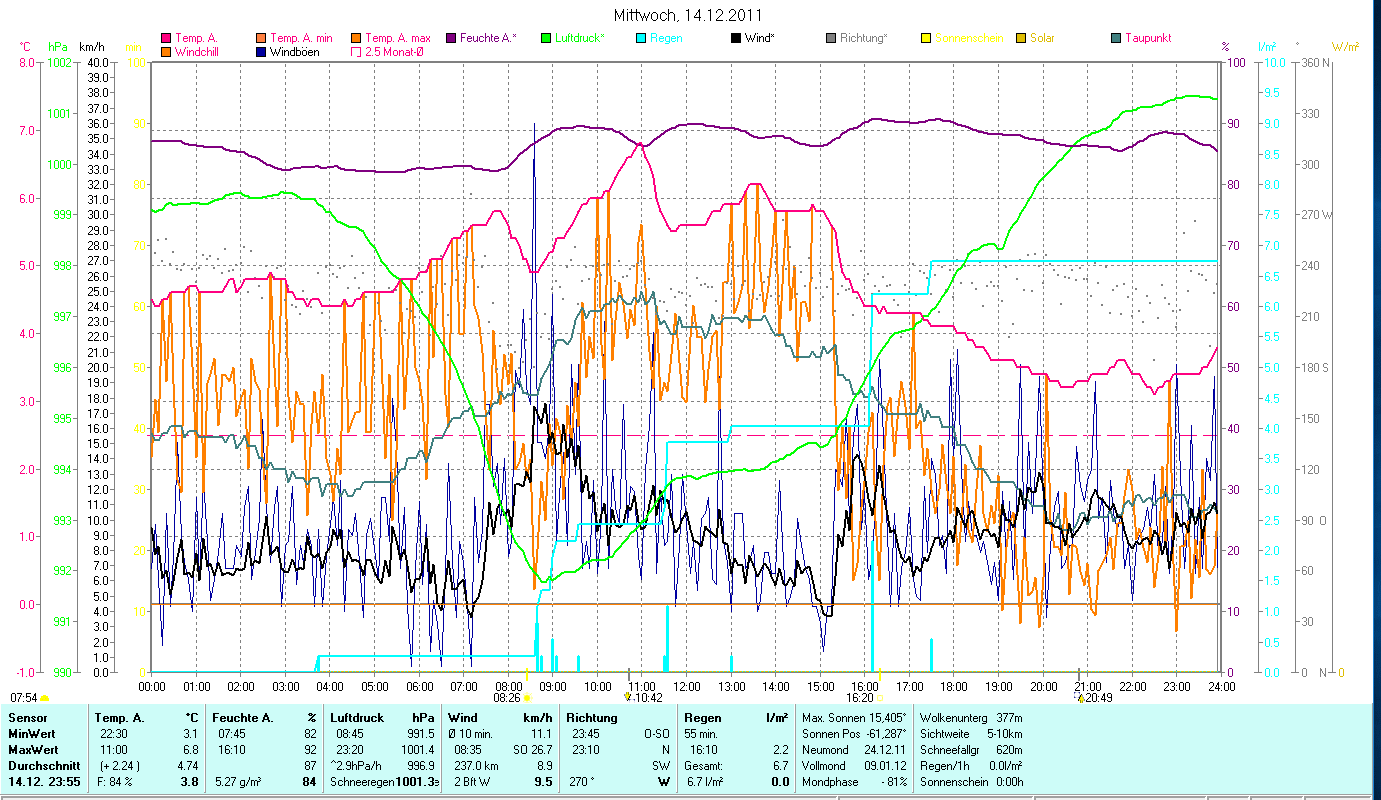Click the l/m² axis unit label at top
This screenshot has width=1381, height=800.
[1267, 46]
